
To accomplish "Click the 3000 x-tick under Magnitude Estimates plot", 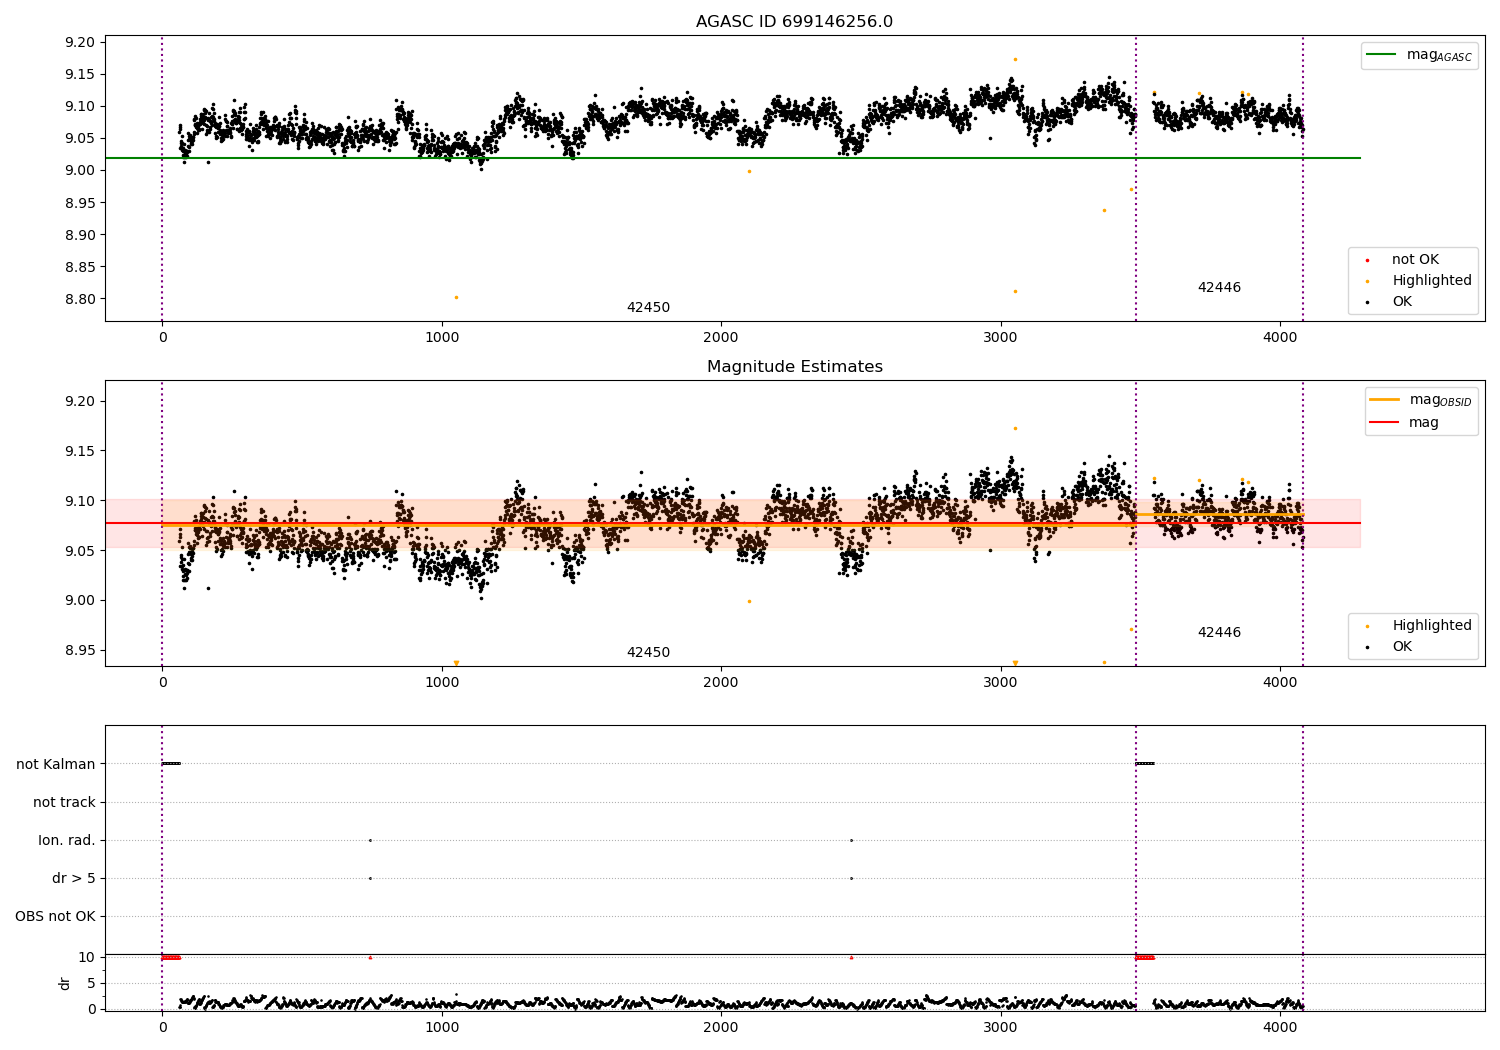I will click(x=1001, y=683).
